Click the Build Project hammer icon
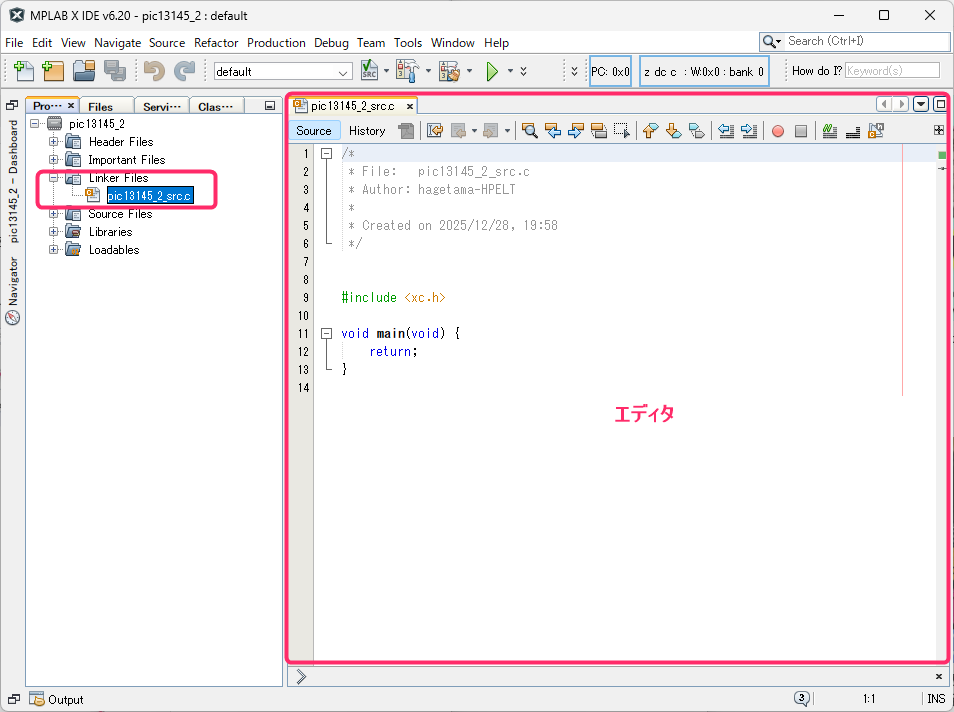The width and height of the screenshot is (954, 712). pyautogui.click(x=406, y=71)
